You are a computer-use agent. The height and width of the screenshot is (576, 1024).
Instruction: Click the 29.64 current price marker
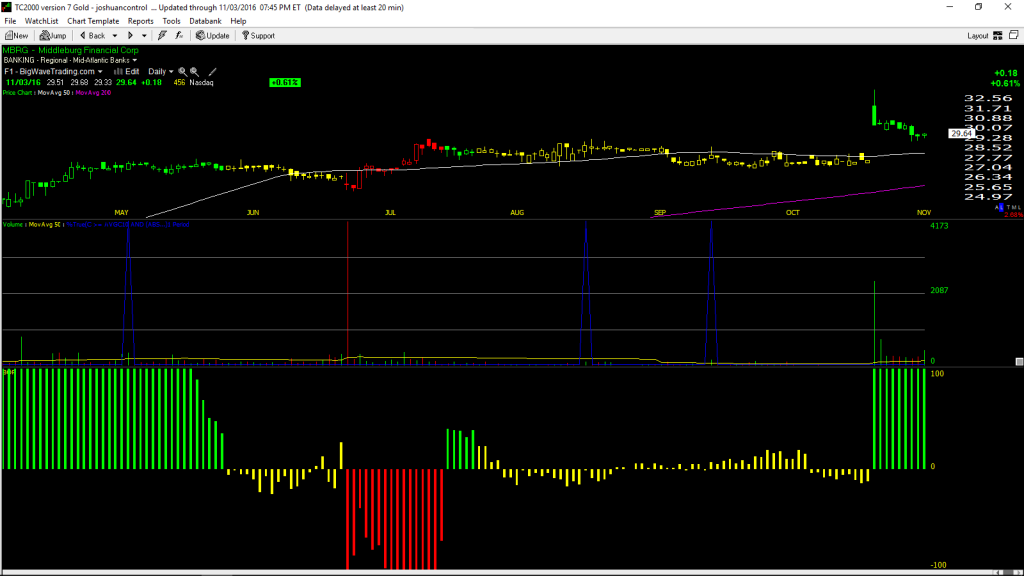[960, 133]
